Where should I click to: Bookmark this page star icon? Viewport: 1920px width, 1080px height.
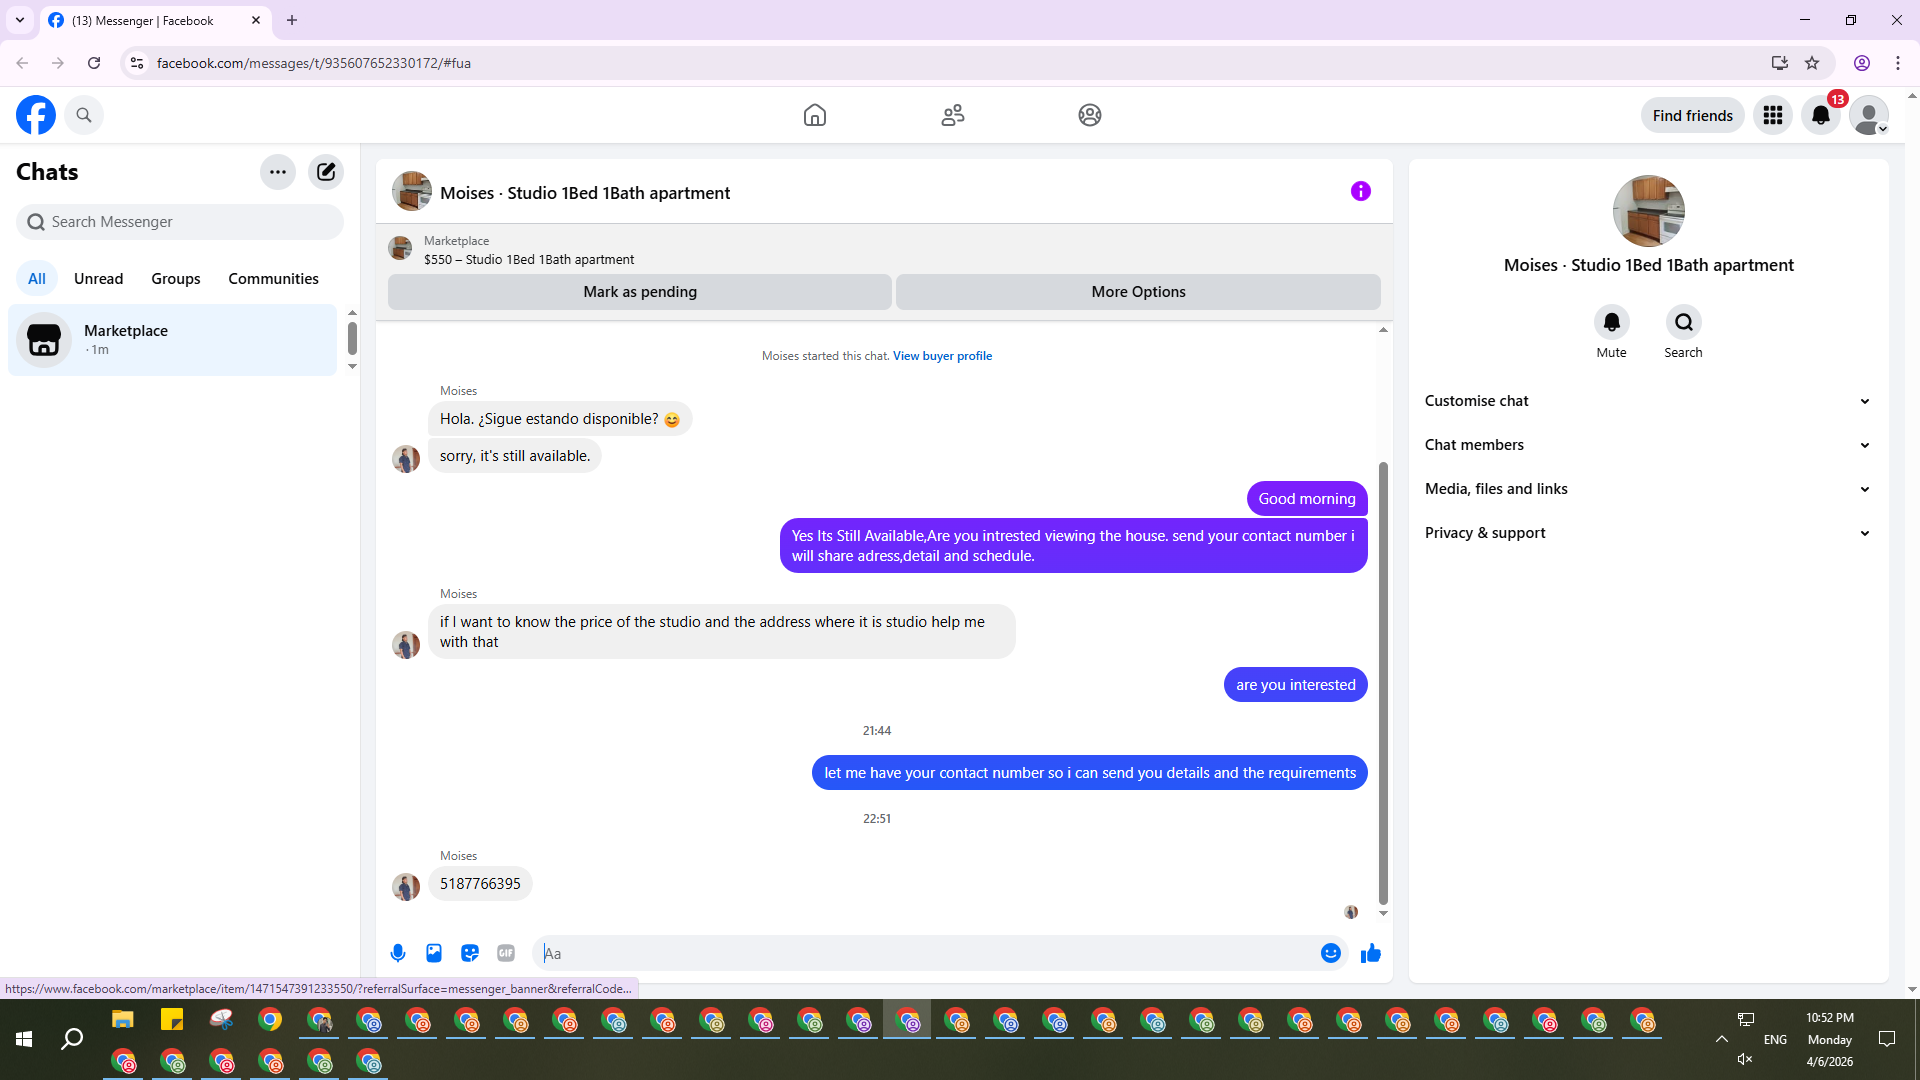[x=1812, y=63]
